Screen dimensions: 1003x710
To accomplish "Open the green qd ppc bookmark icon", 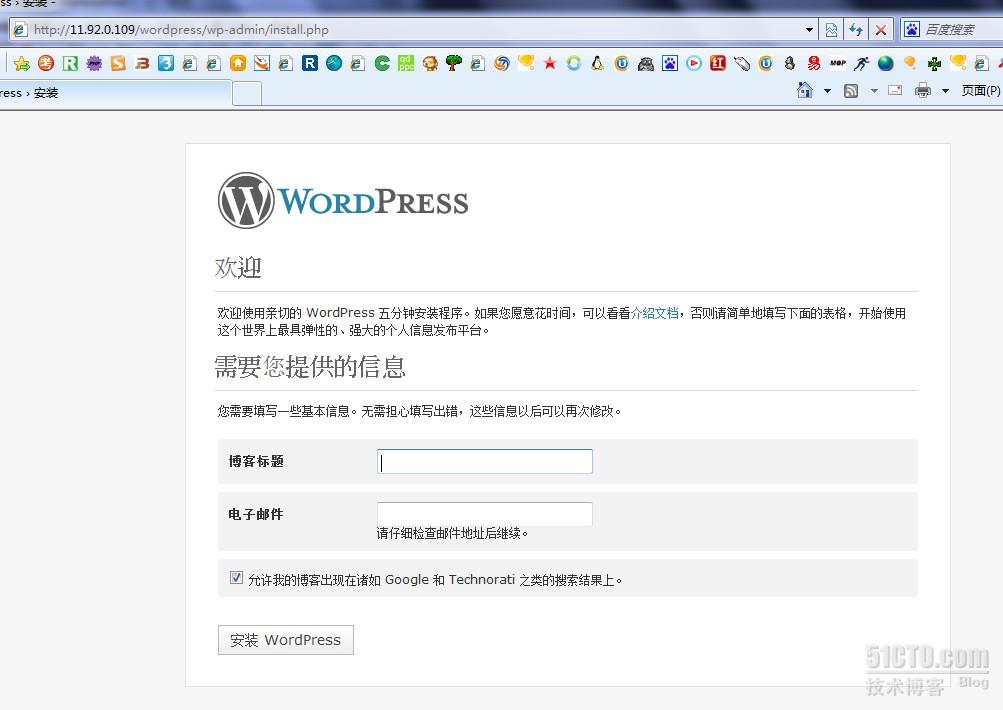I will point(406,63).
